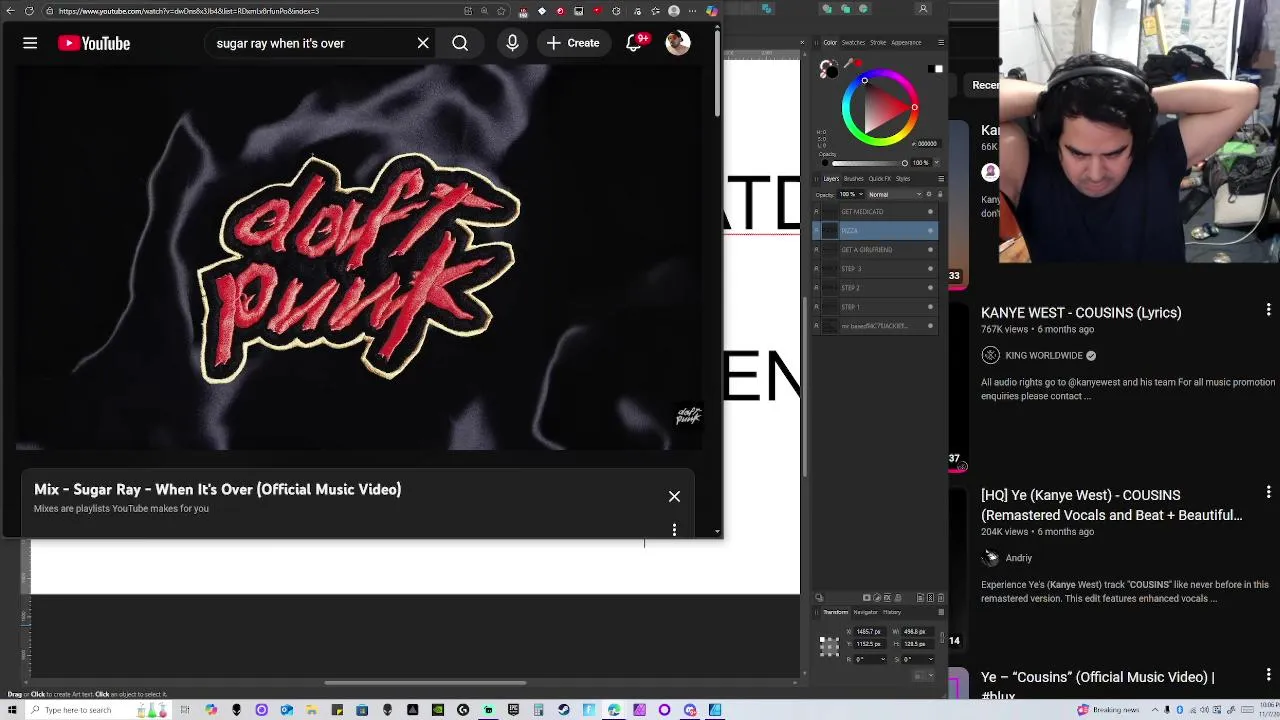Switch to the Color panel tab
1280x720 pixels.
(830, 43)
